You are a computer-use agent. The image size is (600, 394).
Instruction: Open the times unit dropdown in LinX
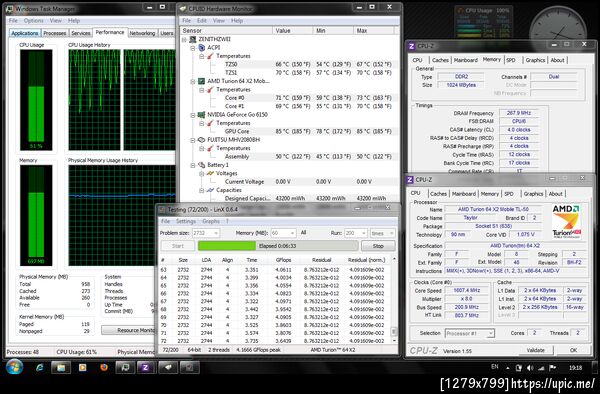[x=391, y=233]
